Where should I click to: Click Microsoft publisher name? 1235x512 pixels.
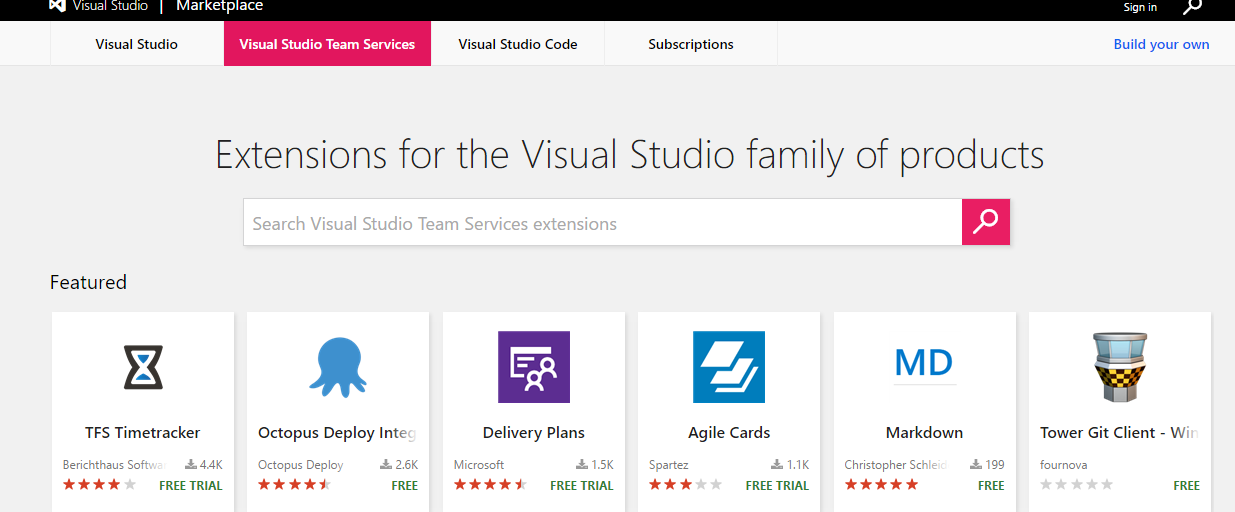(x=479, y=465)
